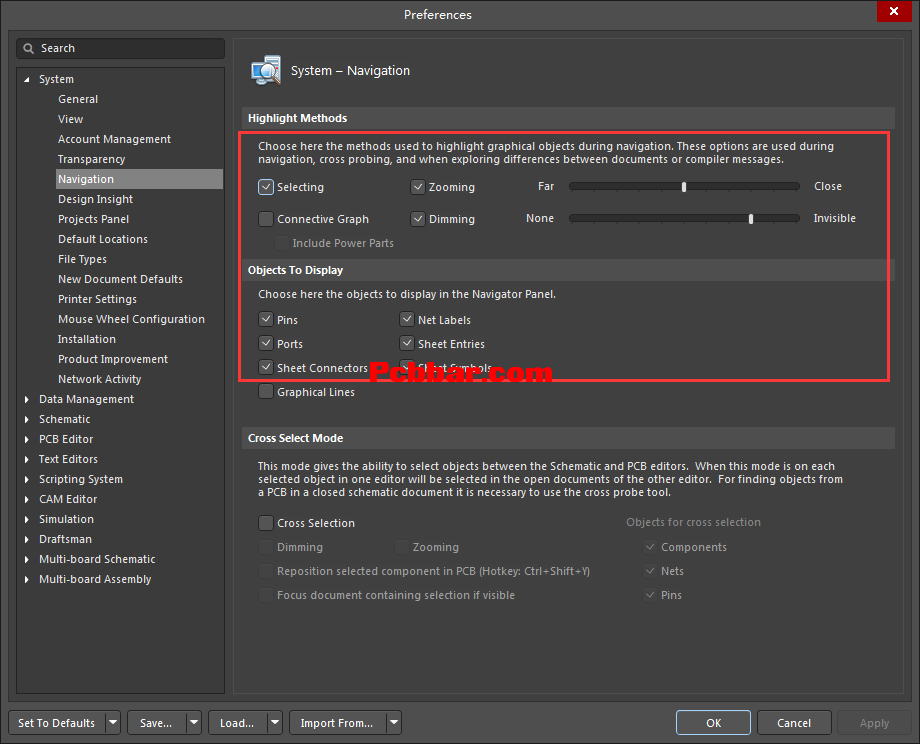Click the search magnifier icon
920x744 pixels.
pos(30,48)
